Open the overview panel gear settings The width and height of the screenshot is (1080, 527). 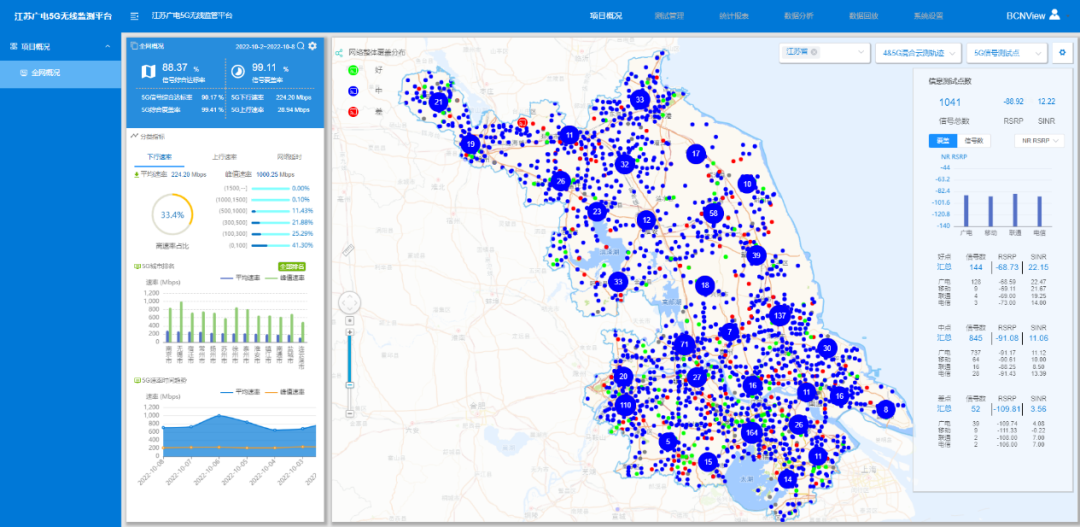313,46
